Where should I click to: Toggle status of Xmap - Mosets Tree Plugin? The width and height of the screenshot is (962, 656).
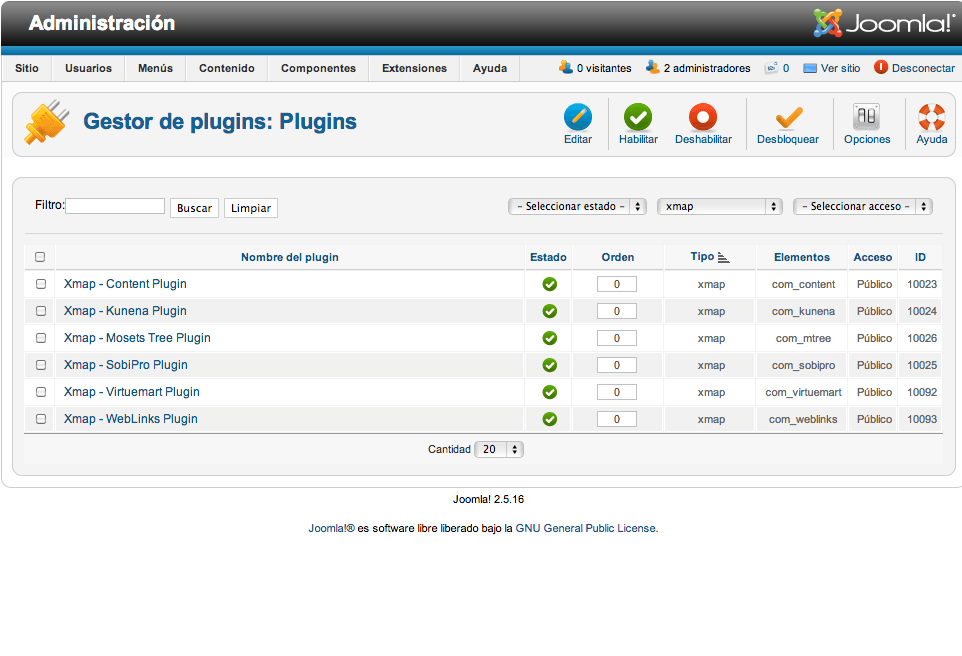point(550,338)
